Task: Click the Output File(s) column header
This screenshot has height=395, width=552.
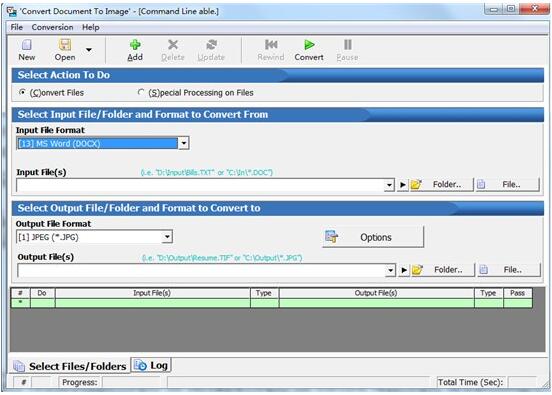Action: (376, 293)
